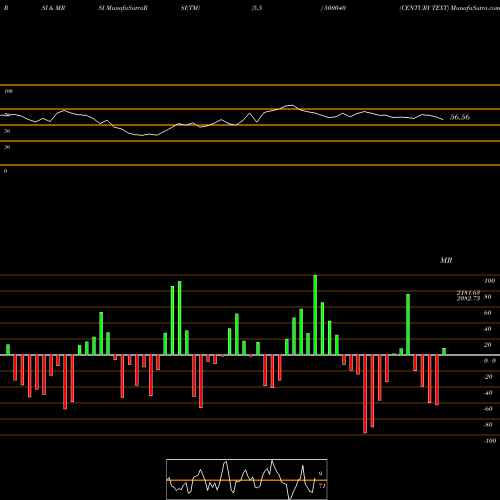500x500 pixels.
Task: Click the tallest green MR histogram bar
Action: point(315,315)
